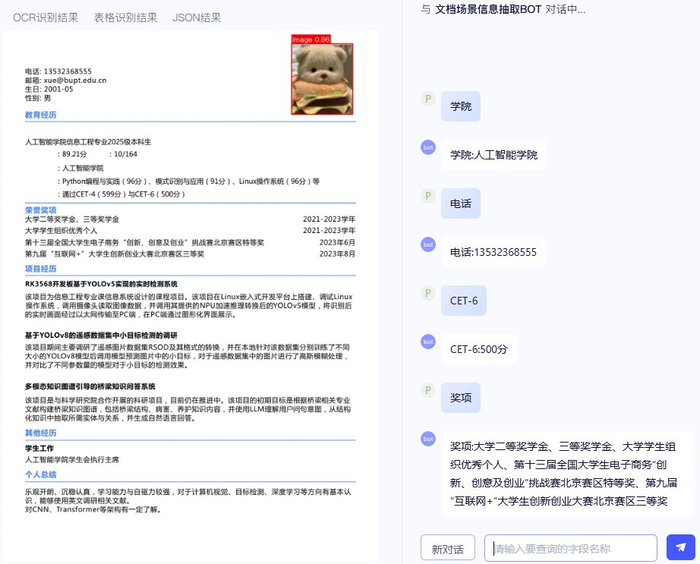The width and height of the screenshot is (700, 564).
Task: Open the 表格识别结果 tab
Action: coord(125,17)
